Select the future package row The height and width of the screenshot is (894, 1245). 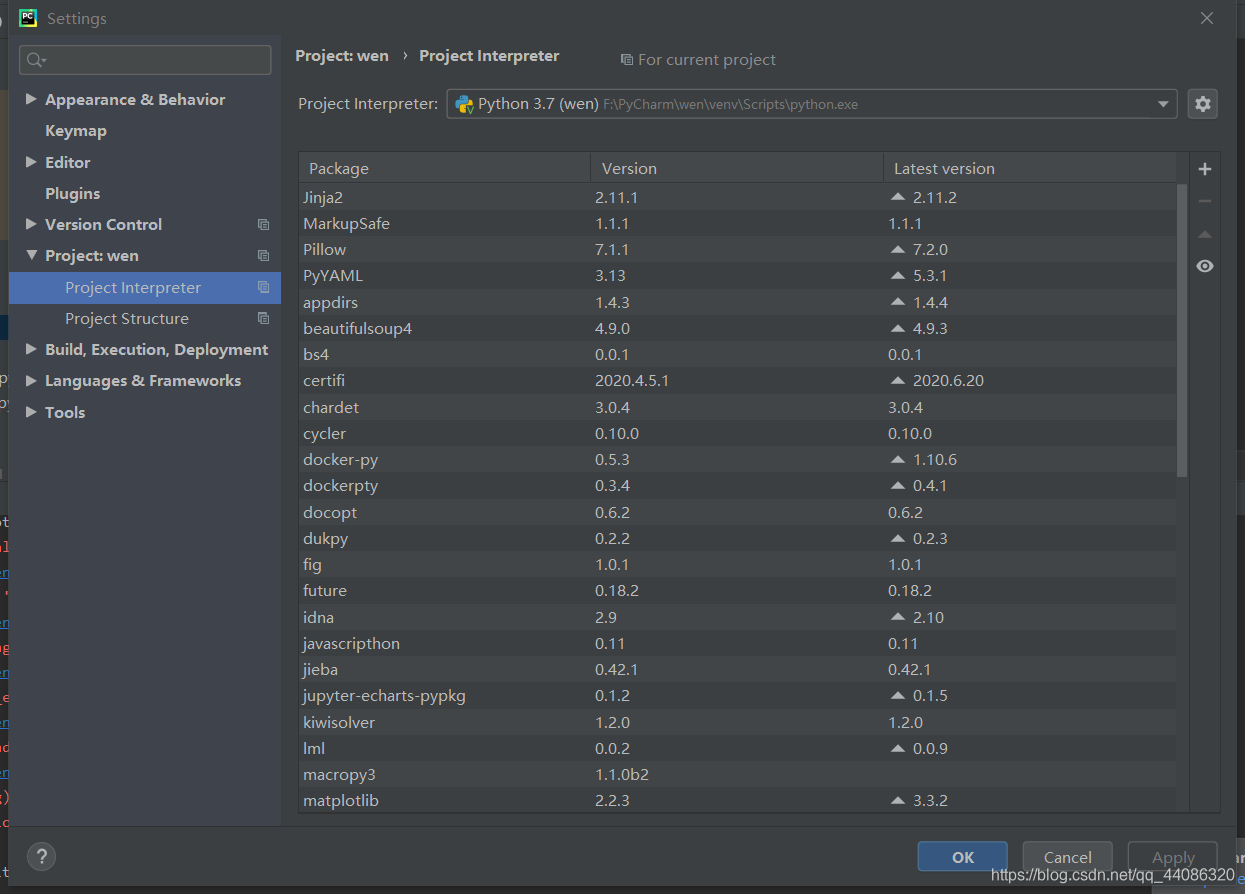738,590
